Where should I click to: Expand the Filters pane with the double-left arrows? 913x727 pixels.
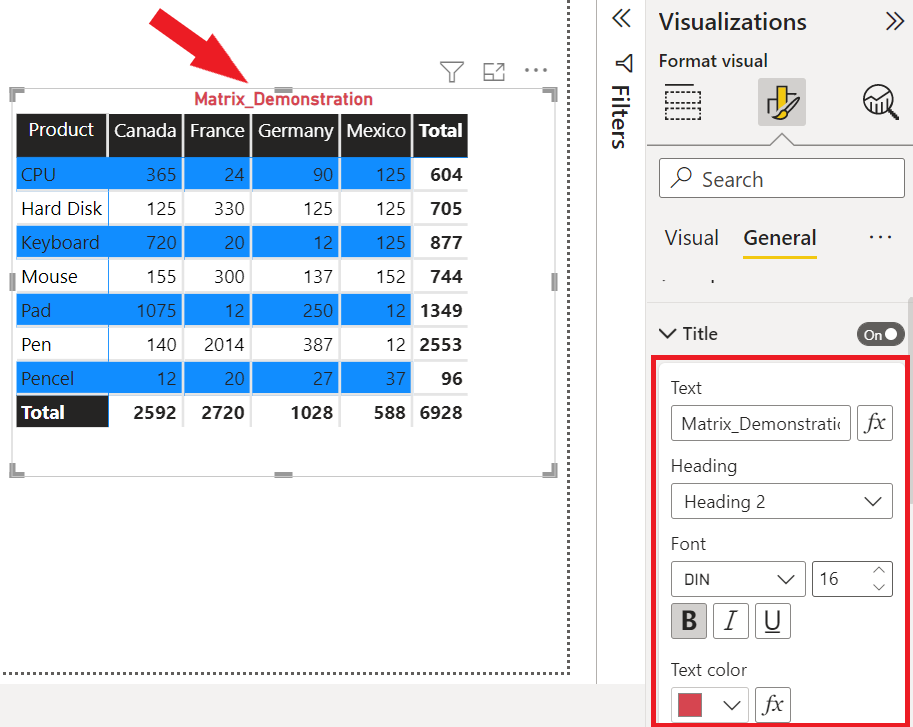(x=621, y=19)
